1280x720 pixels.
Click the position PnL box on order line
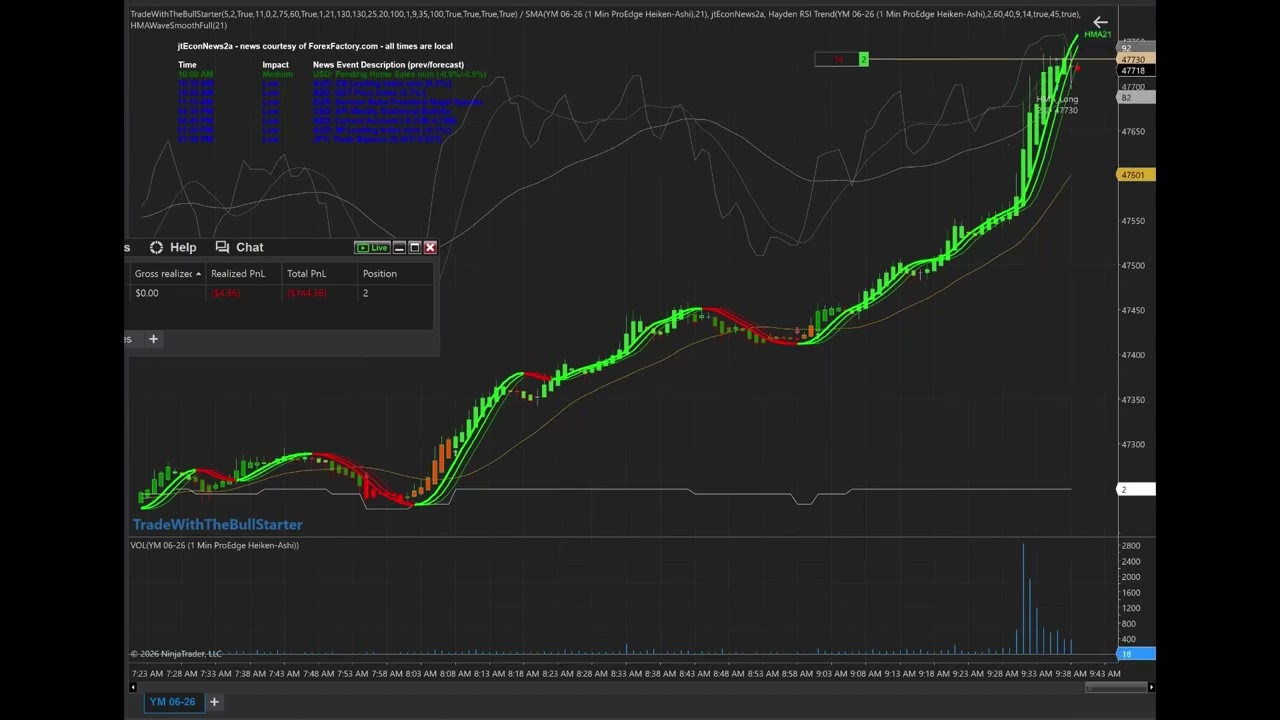837,60
